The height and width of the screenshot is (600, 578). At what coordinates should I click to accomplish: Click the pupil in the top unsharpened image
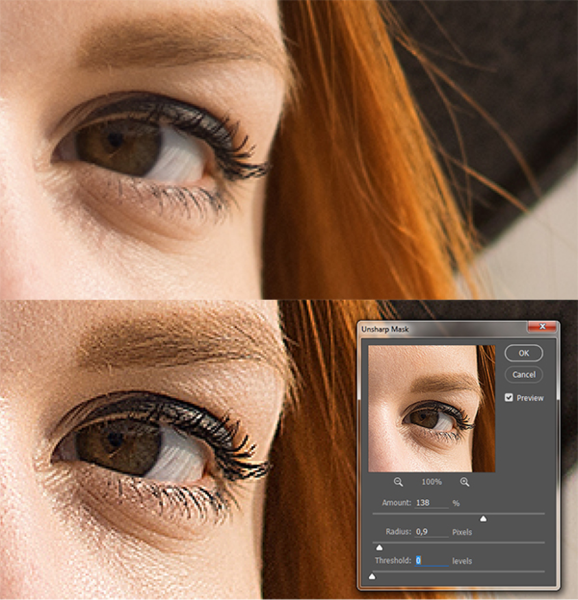click(x=115, y=140)
